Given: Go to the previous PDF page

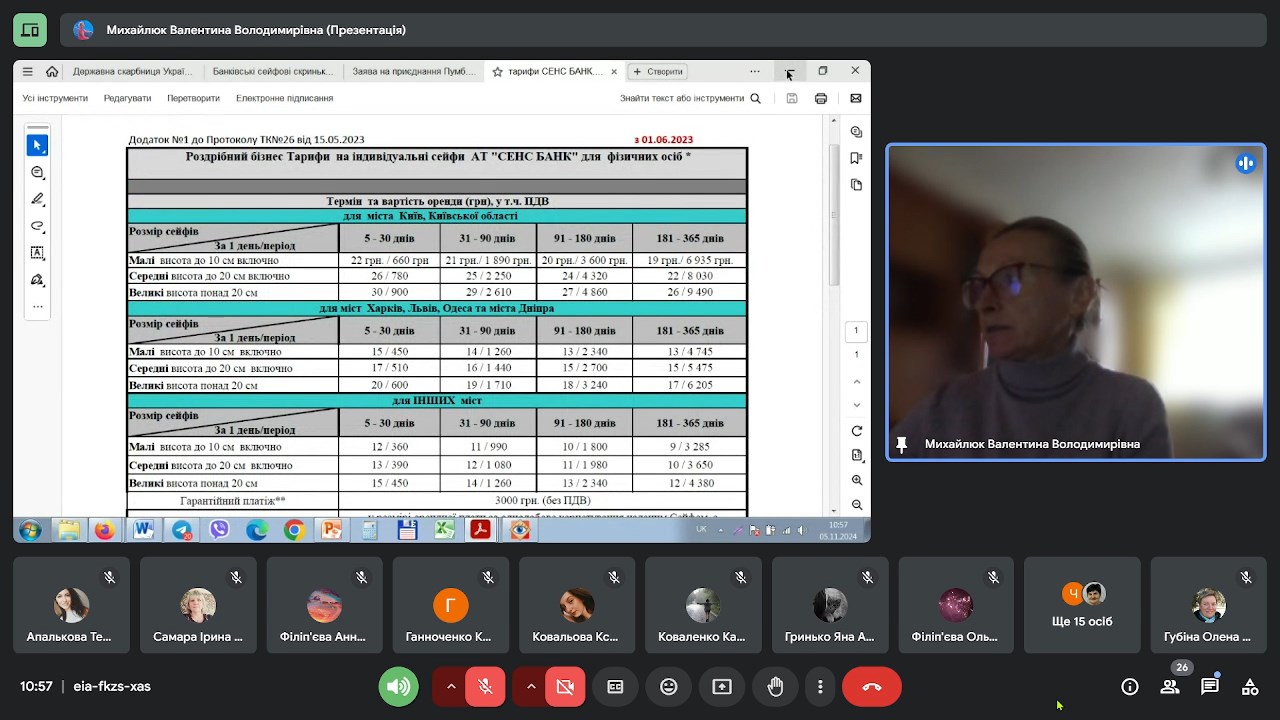Looking at the screenshot, I should (857, 382).
